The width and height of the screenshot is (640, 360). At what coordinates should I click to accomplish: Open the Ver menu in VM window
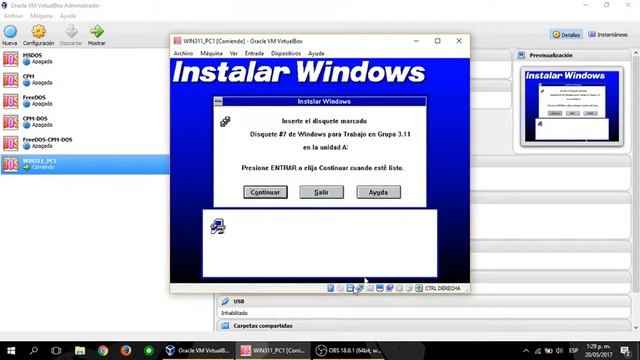[233, 53]
